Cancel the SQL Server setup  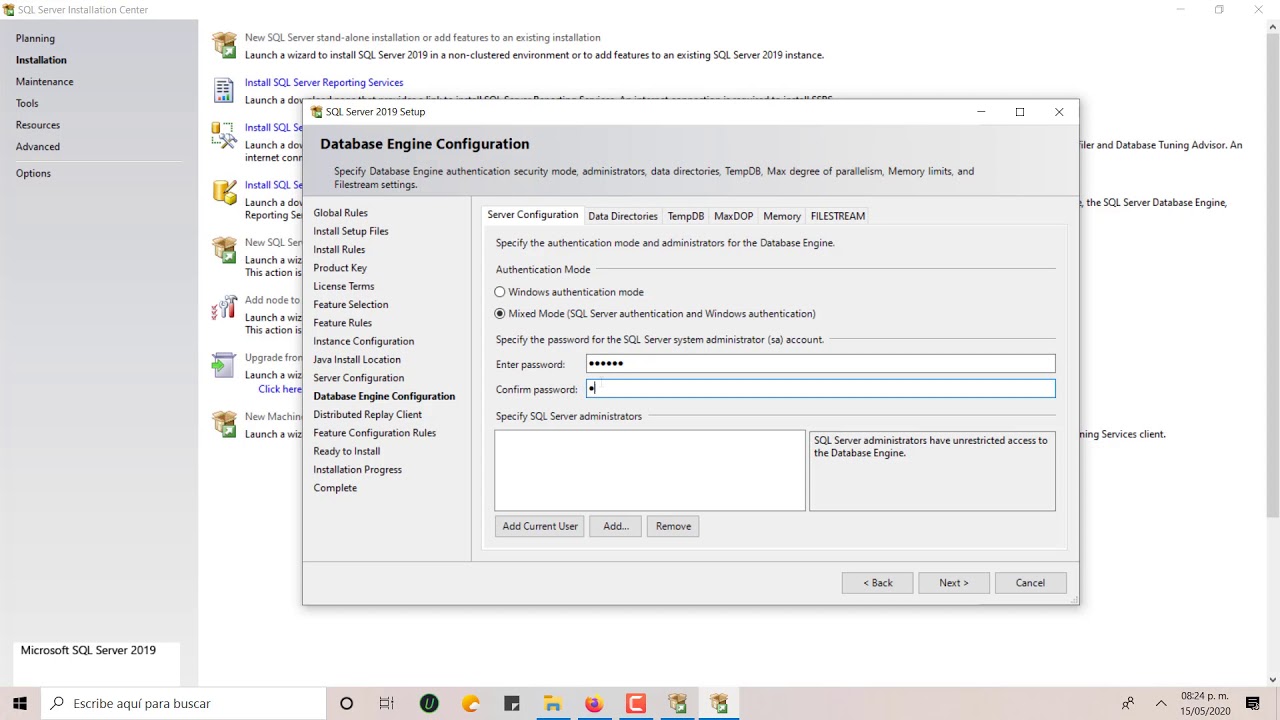(x=1031, y=583)
